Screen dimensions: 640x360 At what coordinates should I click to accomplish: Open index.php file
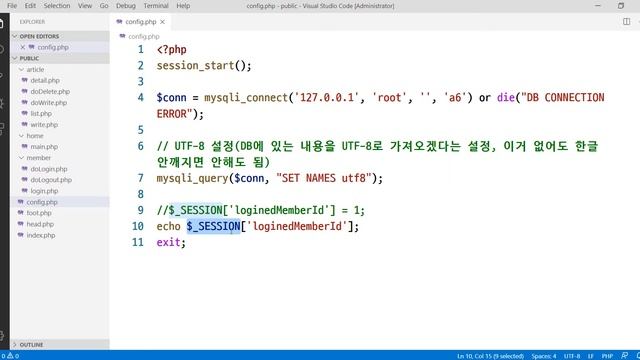coord(40,235)
